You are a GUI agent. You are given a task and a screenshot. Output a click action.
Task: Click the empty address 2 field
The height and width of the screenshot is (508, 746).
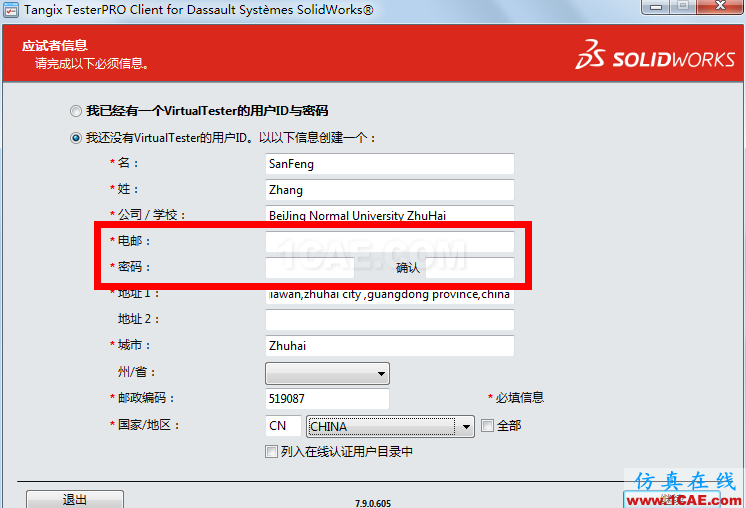pos(390,320)
